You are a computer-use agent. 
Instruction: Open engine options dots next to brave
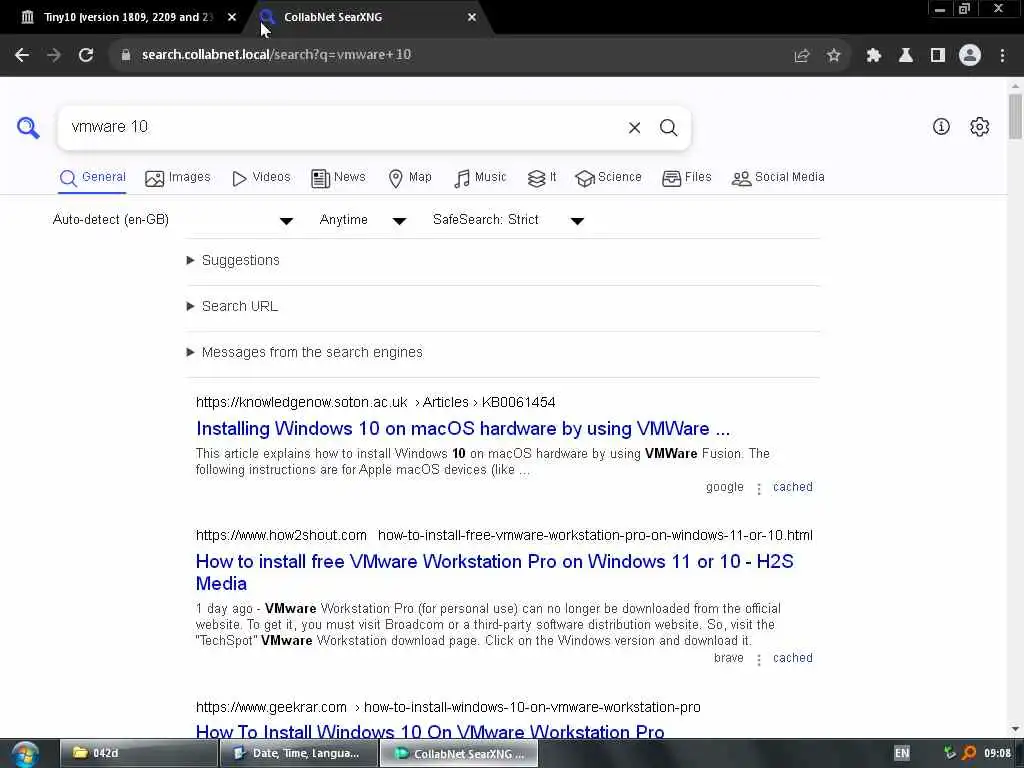click(758, 660)
